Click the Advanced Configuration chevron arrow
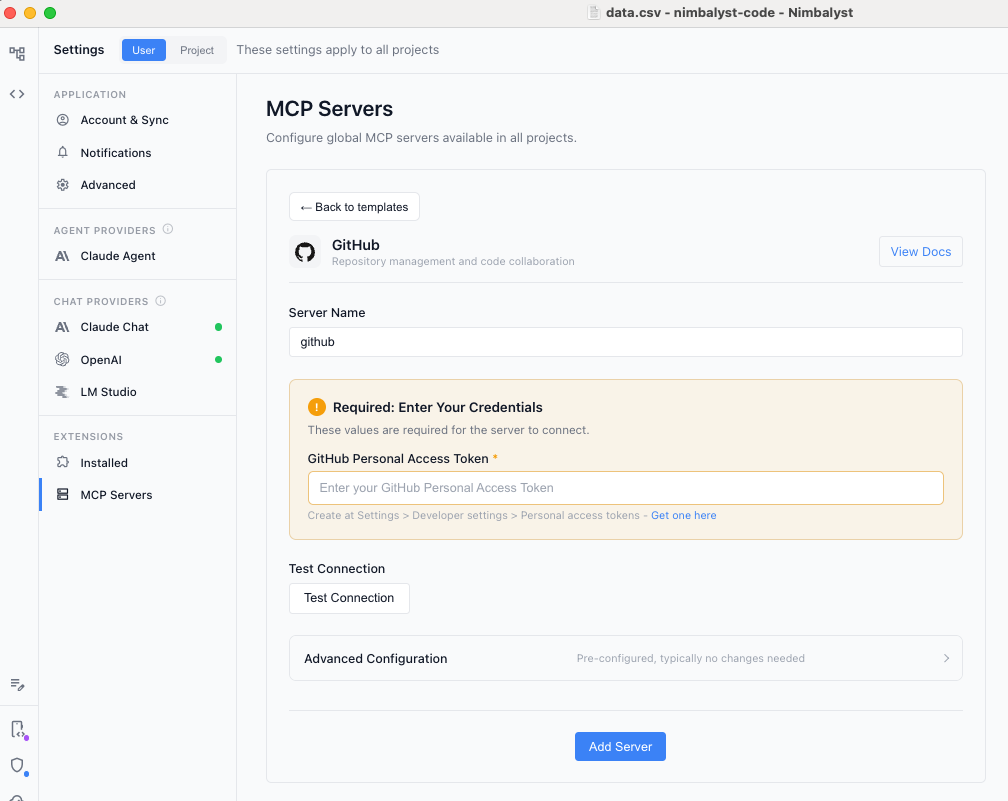Viewport: 1008px width, 801px height. coord(946,658)
